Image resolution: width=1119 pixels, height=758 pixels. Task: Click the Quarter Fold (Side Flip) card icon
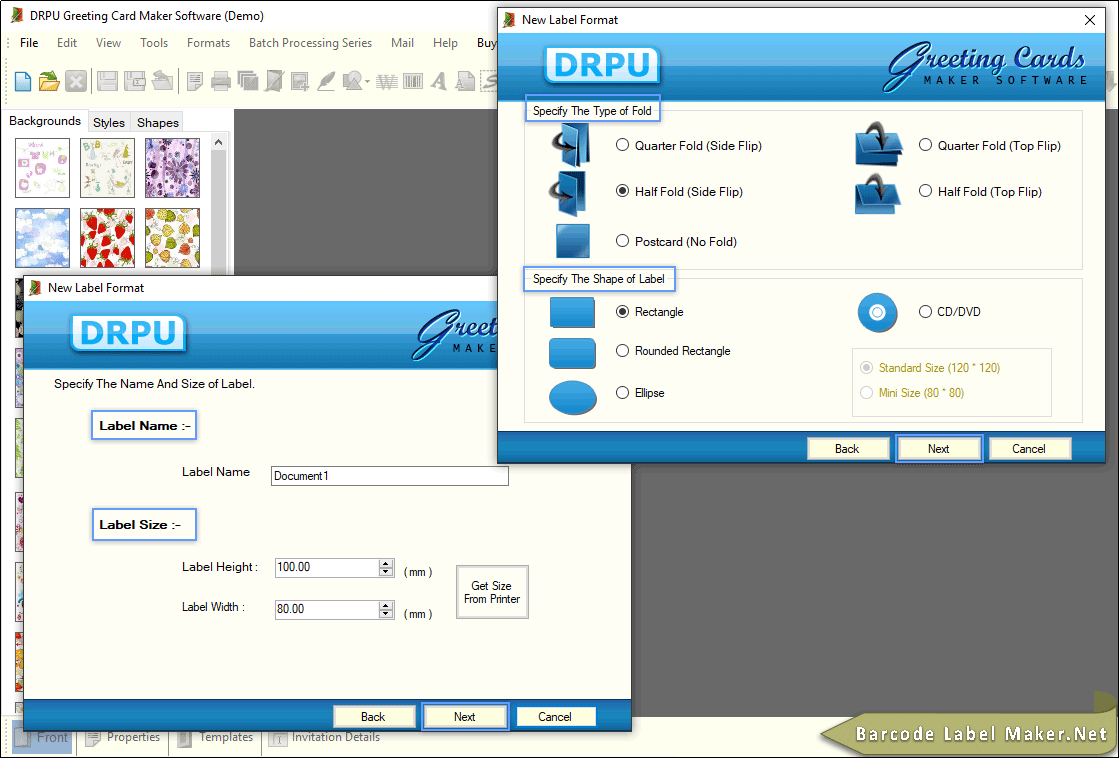pos(571,145)
